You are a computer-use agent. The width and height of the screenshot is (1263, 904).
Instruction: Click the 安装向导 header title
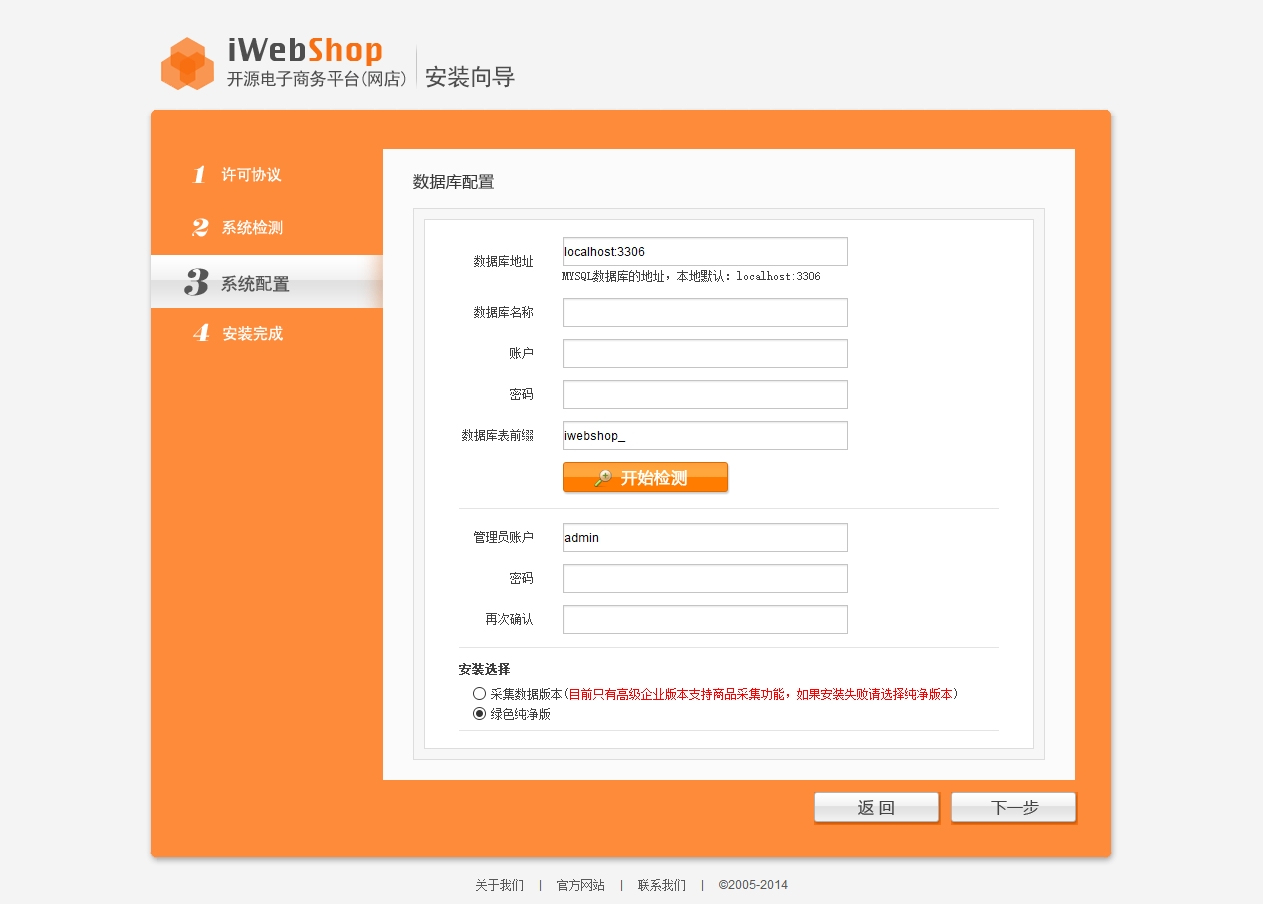pos(470,77)
